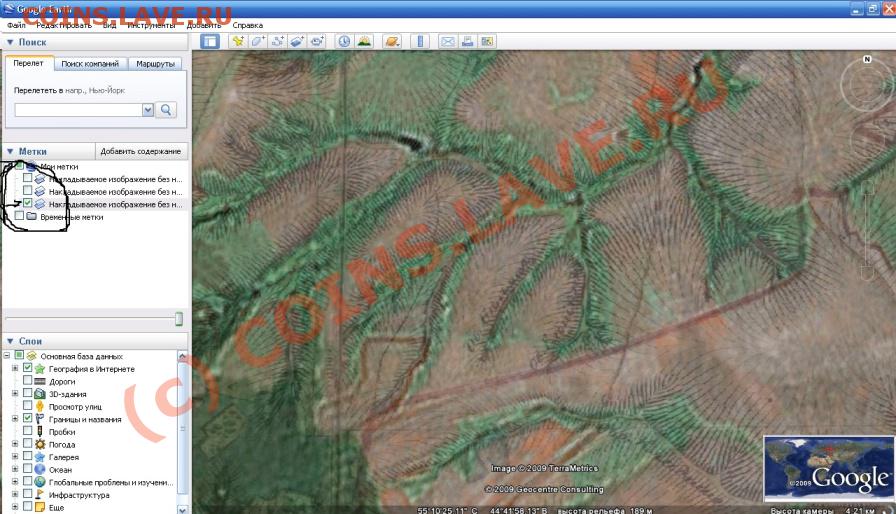Collapse the Поиск panel header triangle
The image size is (896, 514).
(10, 42)
